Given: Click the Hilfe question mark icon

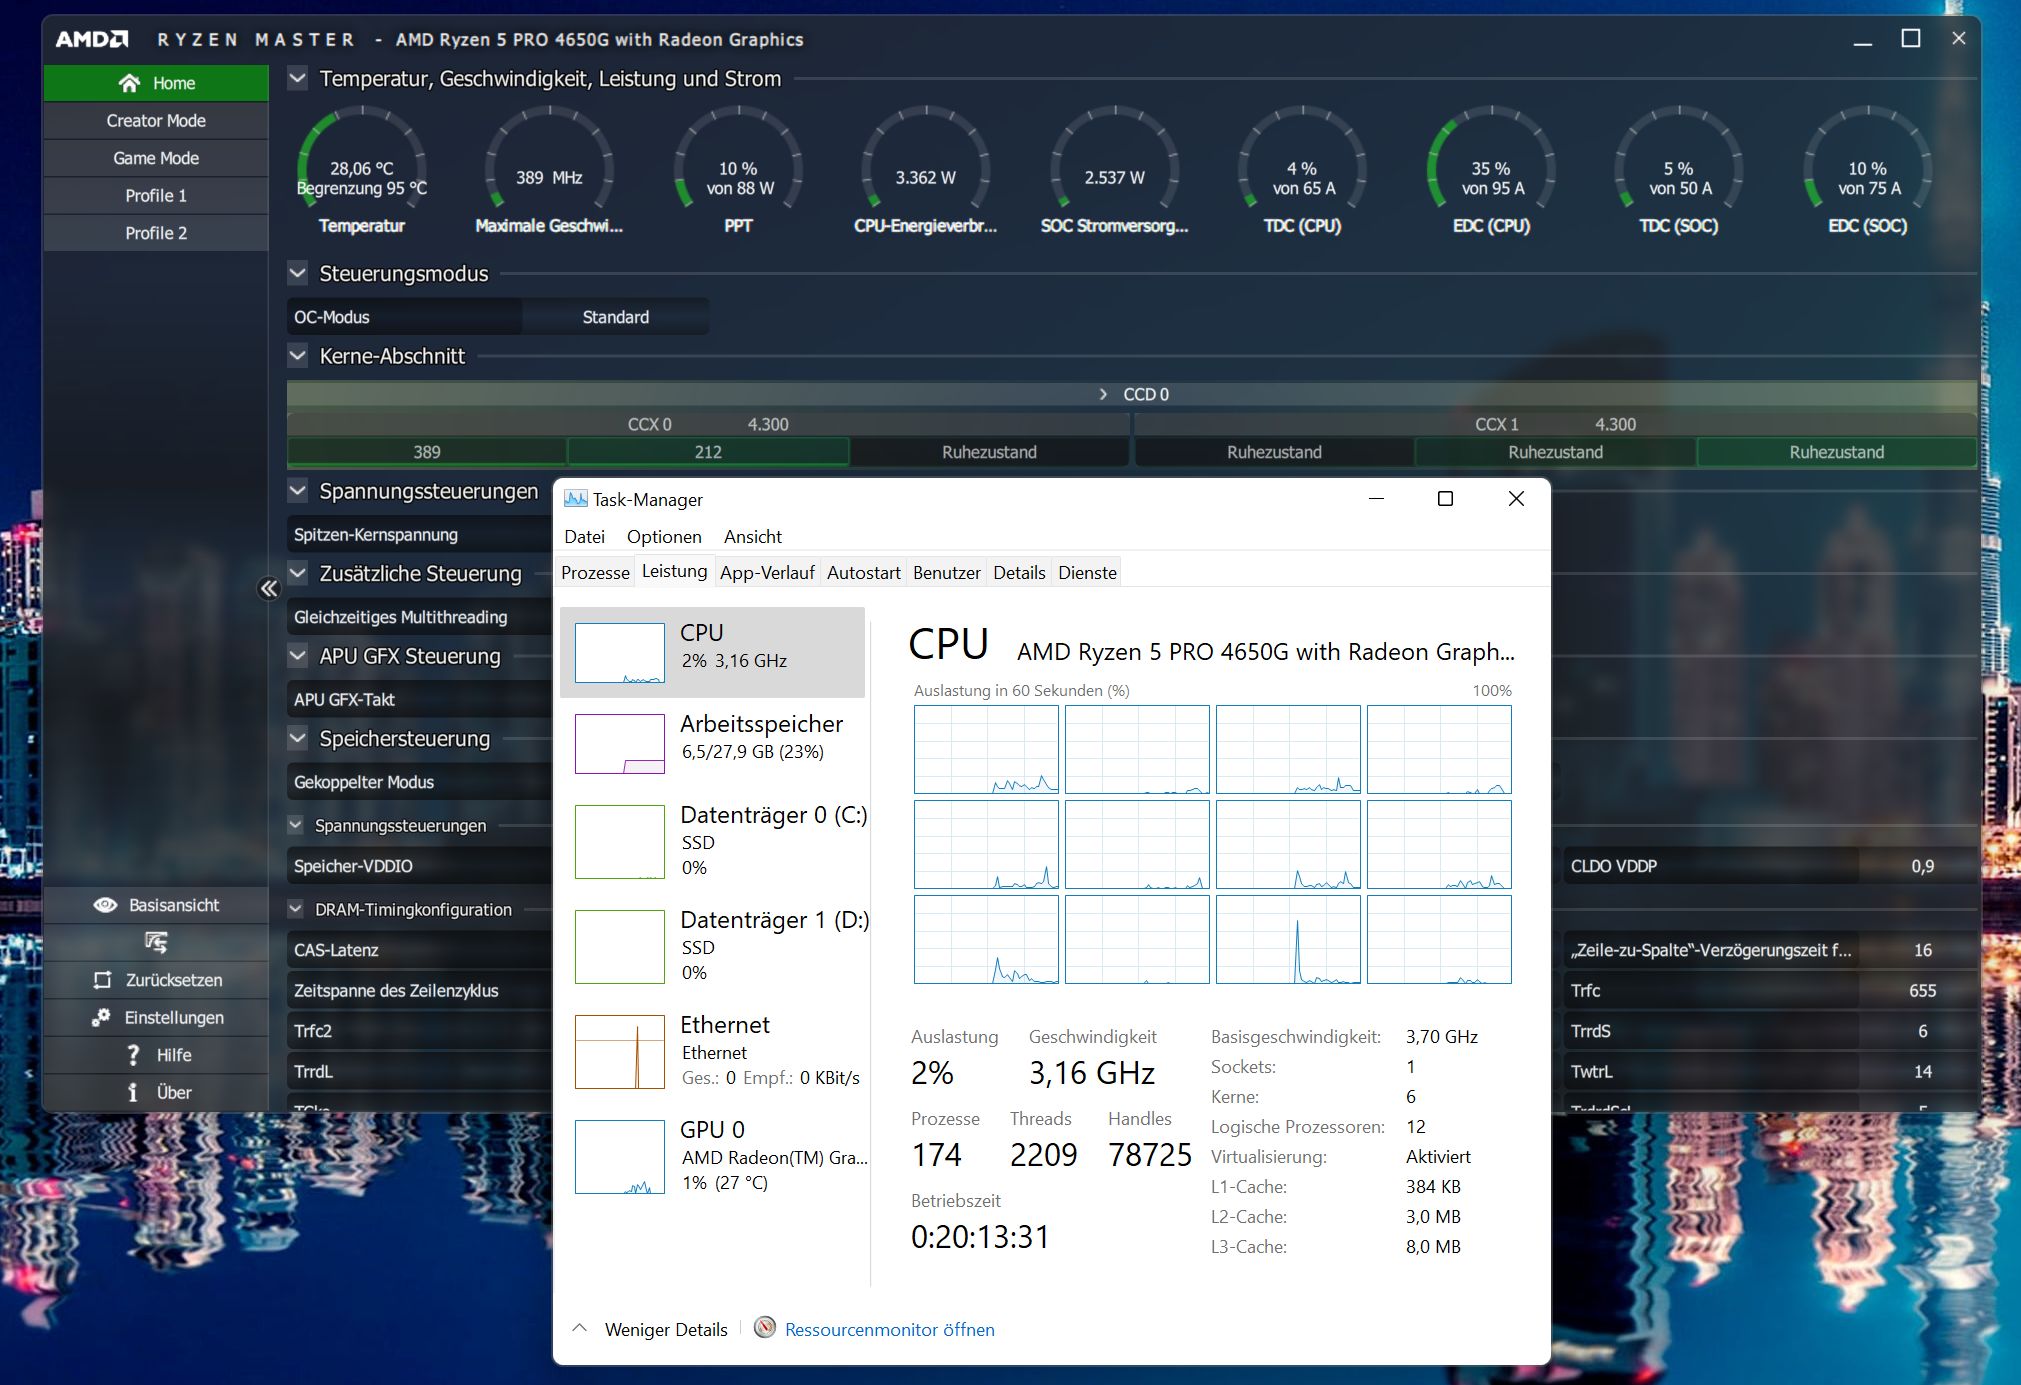Looking at the screenshot, I should [x=133, y=1055].
